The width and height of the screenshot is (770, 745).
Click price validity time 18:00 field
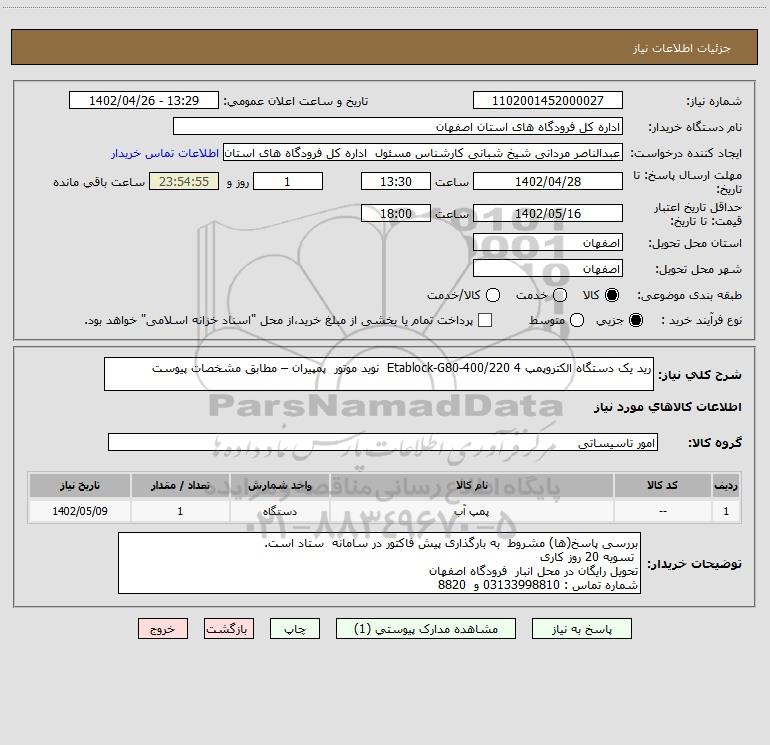(x=396, y=214)
